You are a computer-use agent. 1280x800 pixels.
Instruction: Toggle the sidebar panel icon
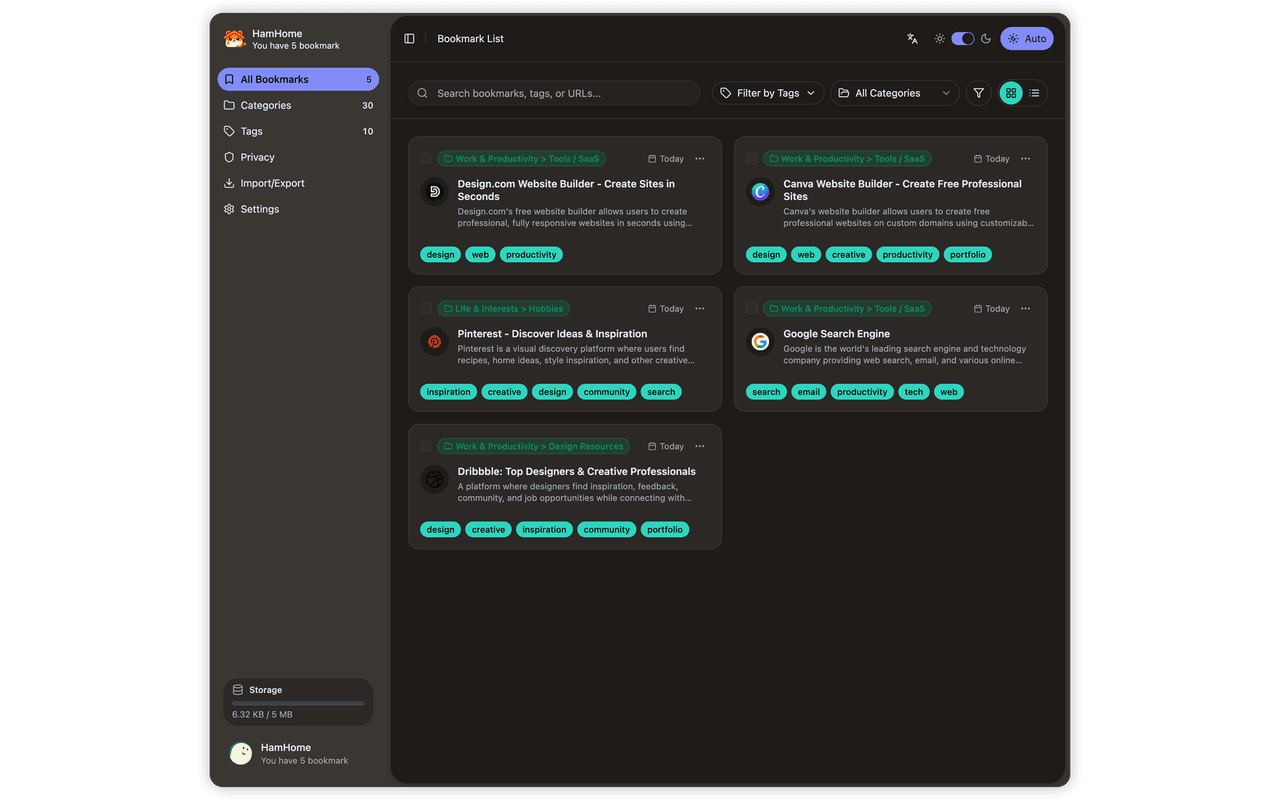coord(409,39)
